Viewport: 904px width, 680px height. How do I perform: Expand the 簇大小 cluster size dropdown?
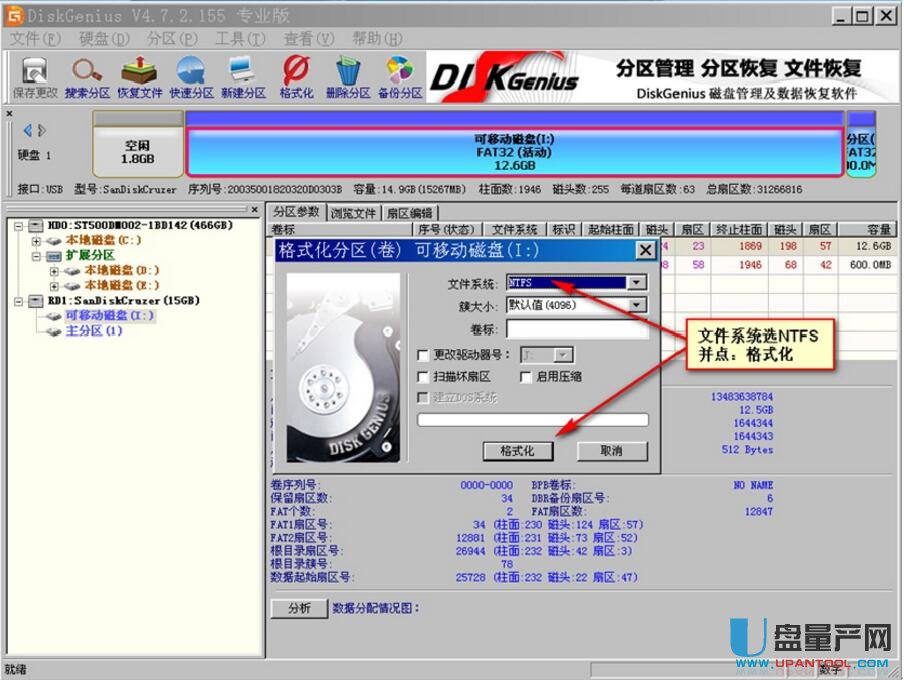[637, 305]
